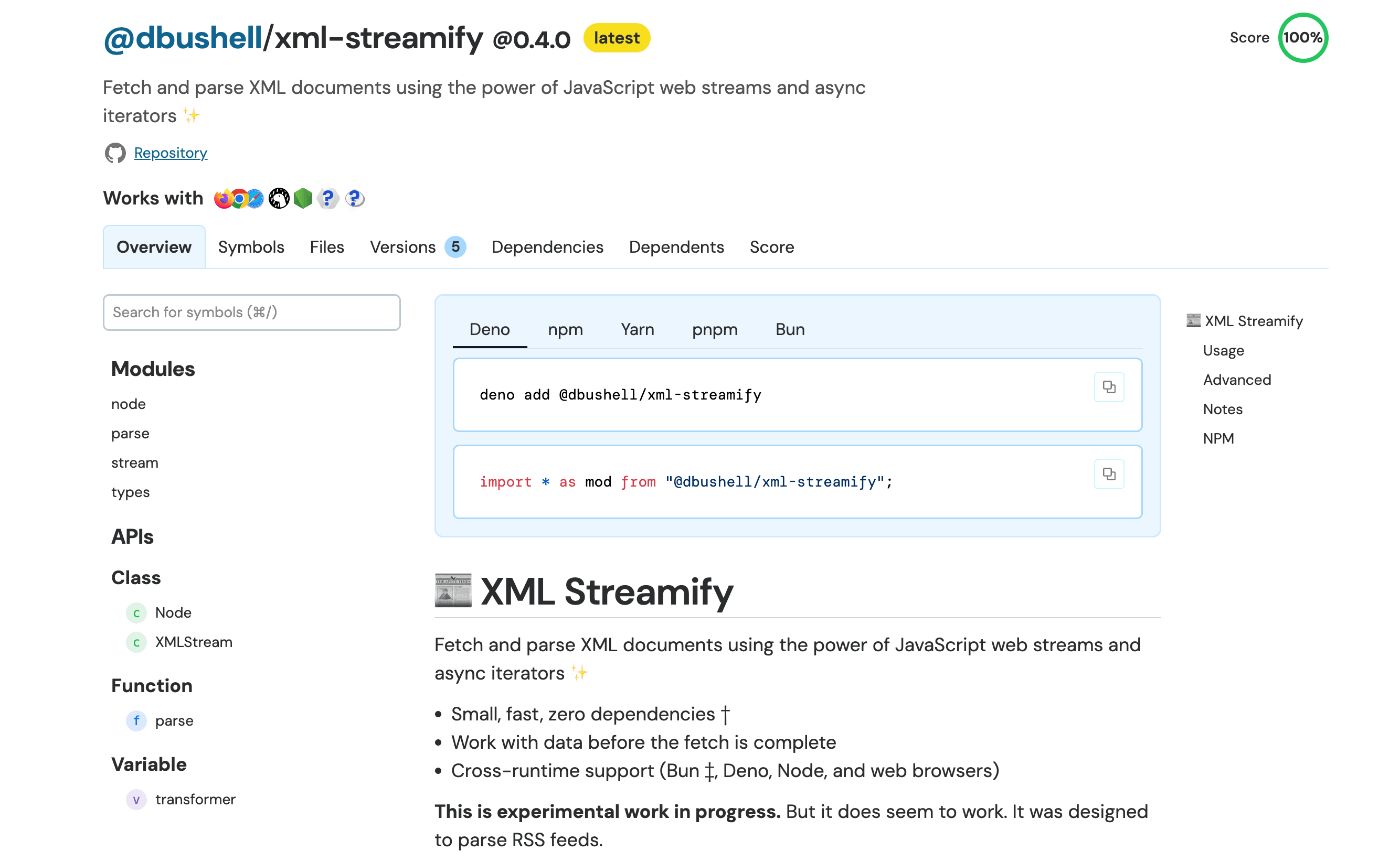
Task: Click the 'Small, fast, zero dependencies' bullet
Action: pos(591,714)
